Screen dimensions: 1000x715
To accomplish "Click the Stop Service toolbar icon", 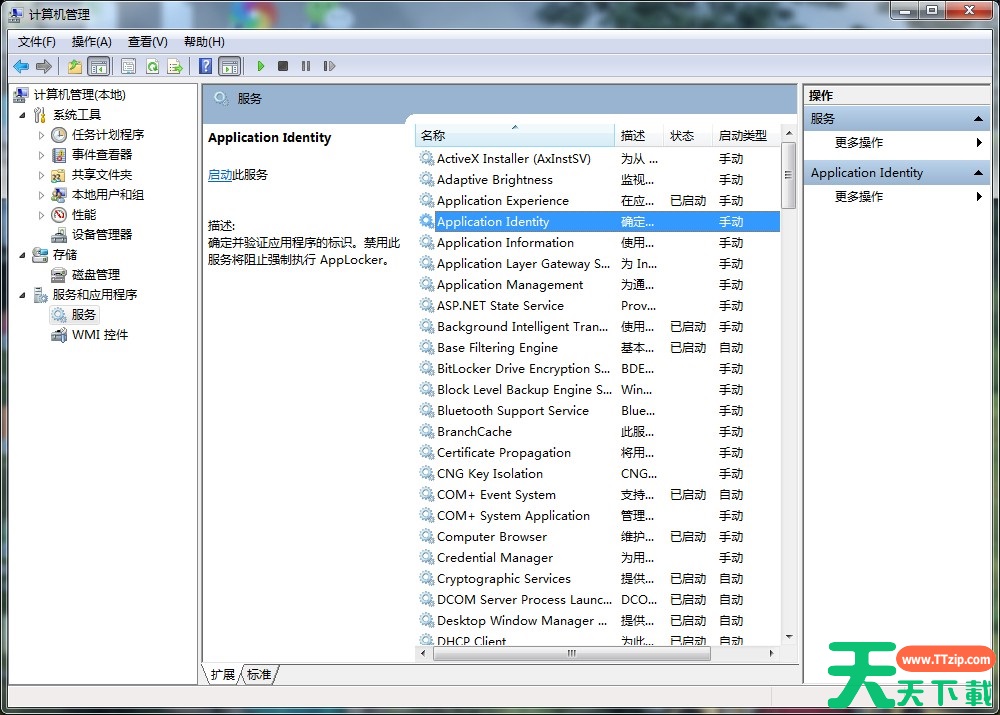I will (283, 66).
